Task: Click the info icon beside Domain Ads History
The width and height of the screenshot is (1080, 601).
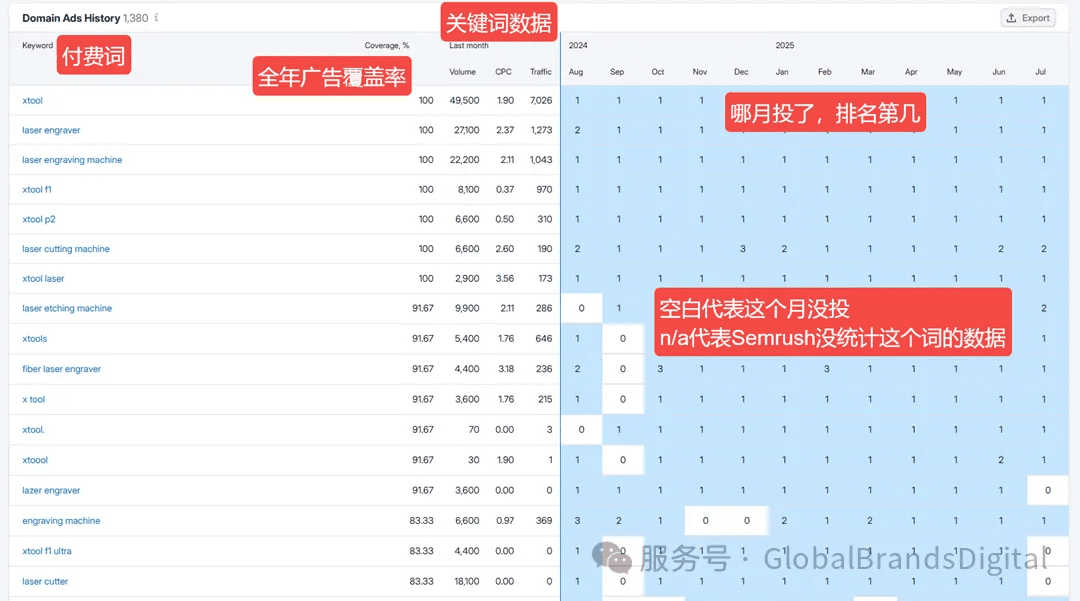Action: click(x=156, y=17)
